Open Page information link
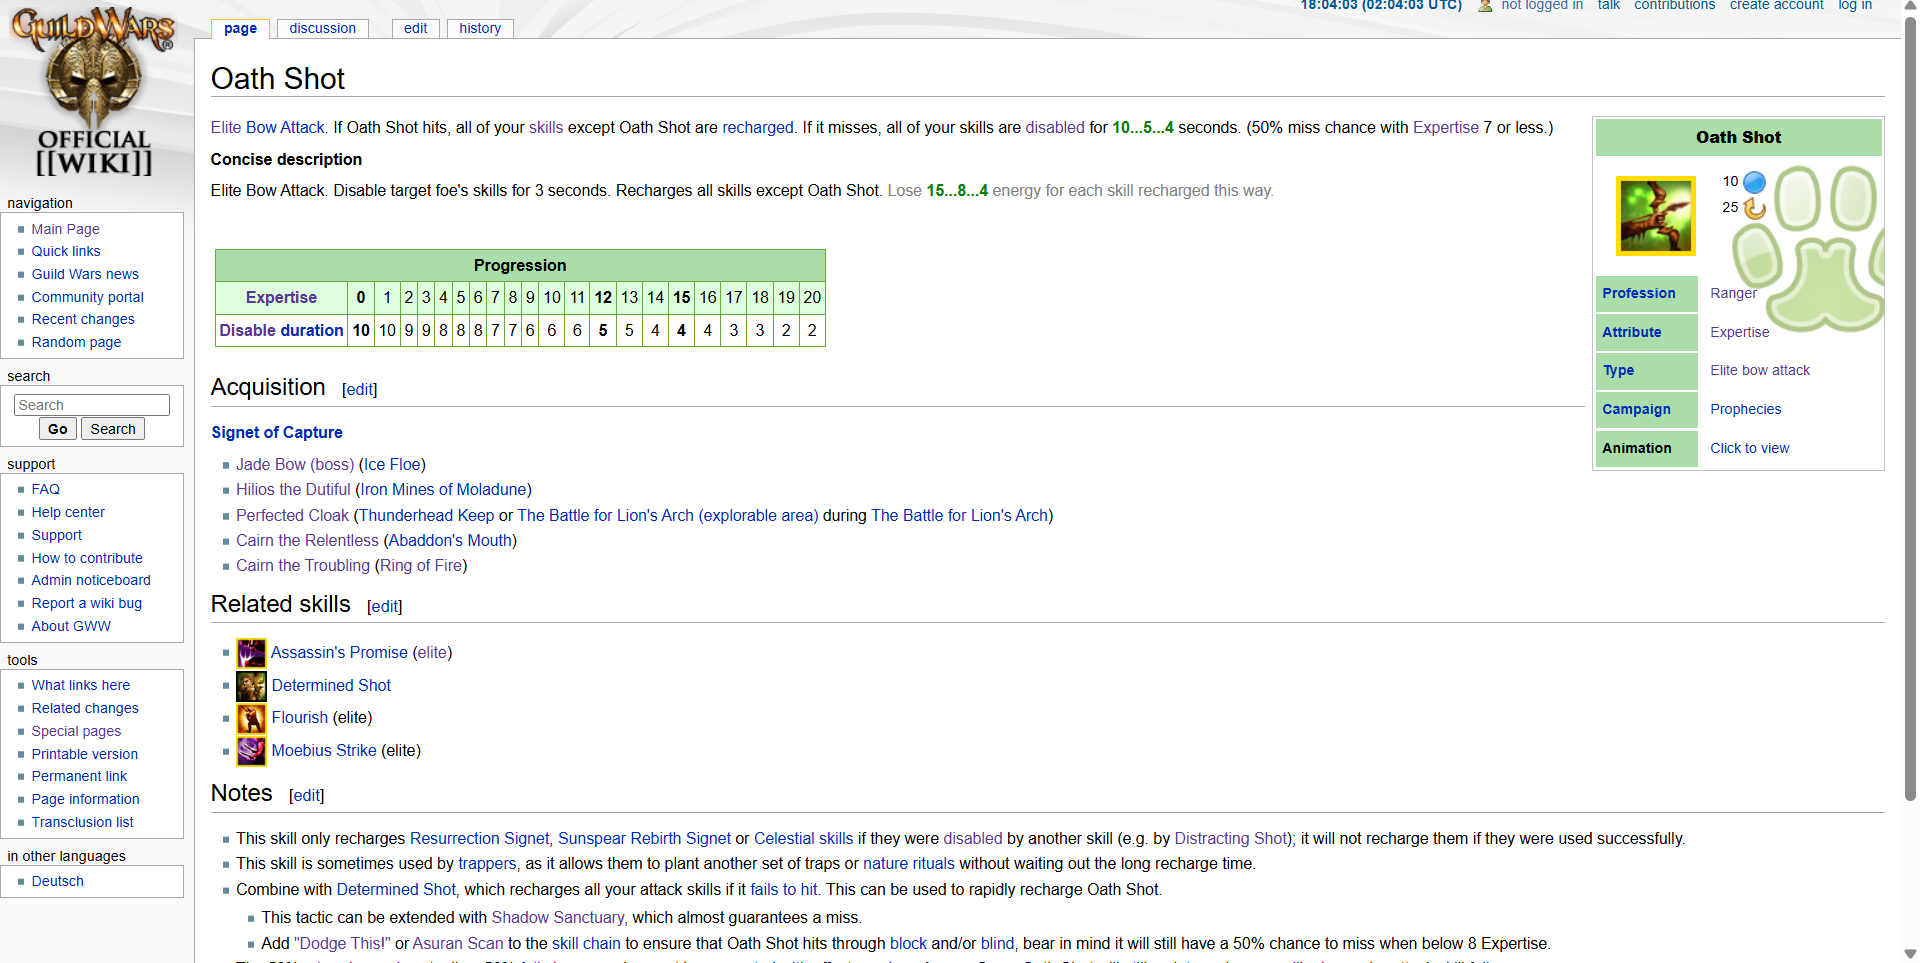The width and height of the screenshot is (1920, 963). pyautogui.click(x=86, y=799)
